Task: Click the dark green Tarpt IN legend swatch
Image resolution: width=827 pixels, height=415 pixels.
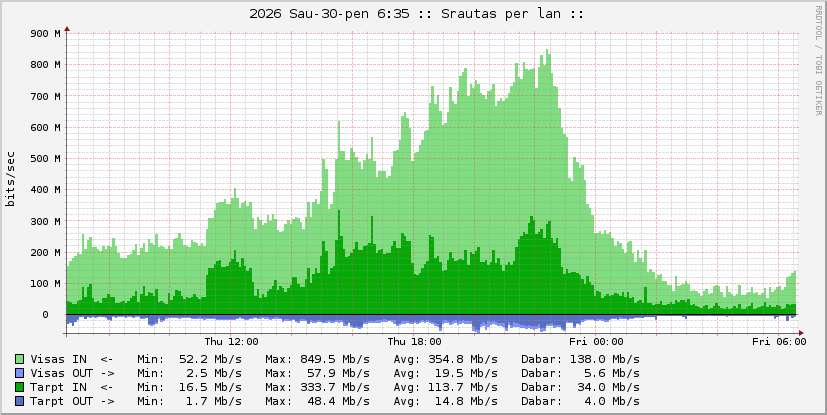Action: (20, 386)
